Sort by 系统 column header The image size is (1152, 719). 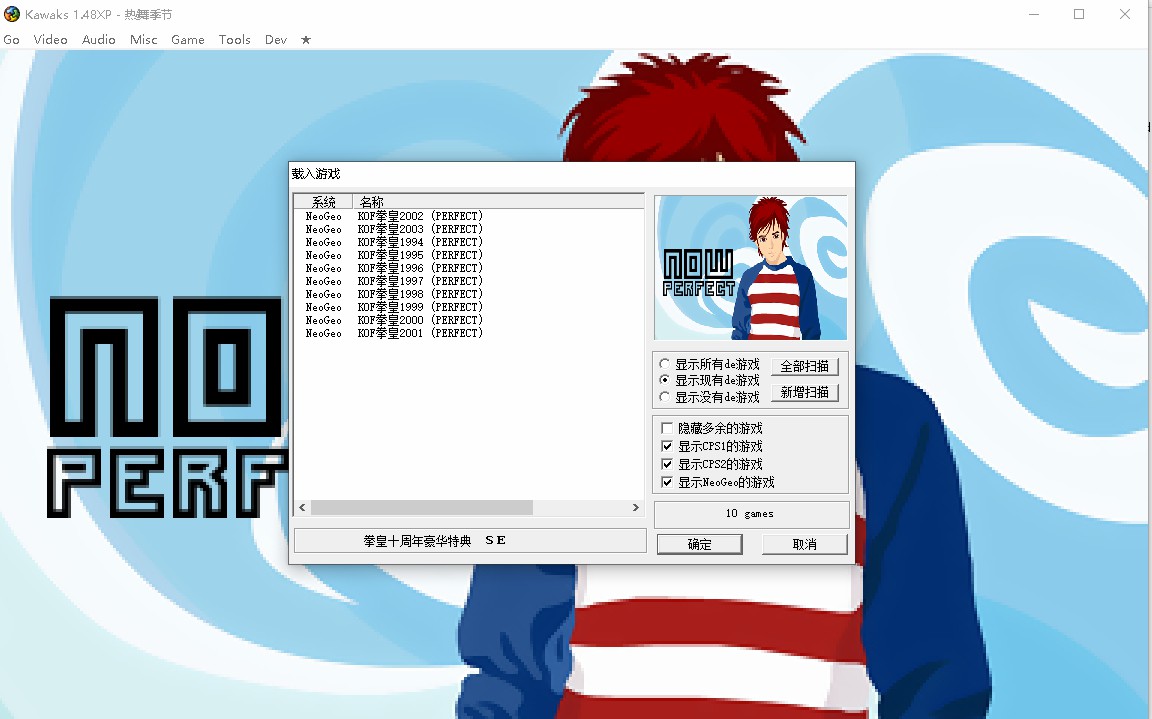(323, 201)
